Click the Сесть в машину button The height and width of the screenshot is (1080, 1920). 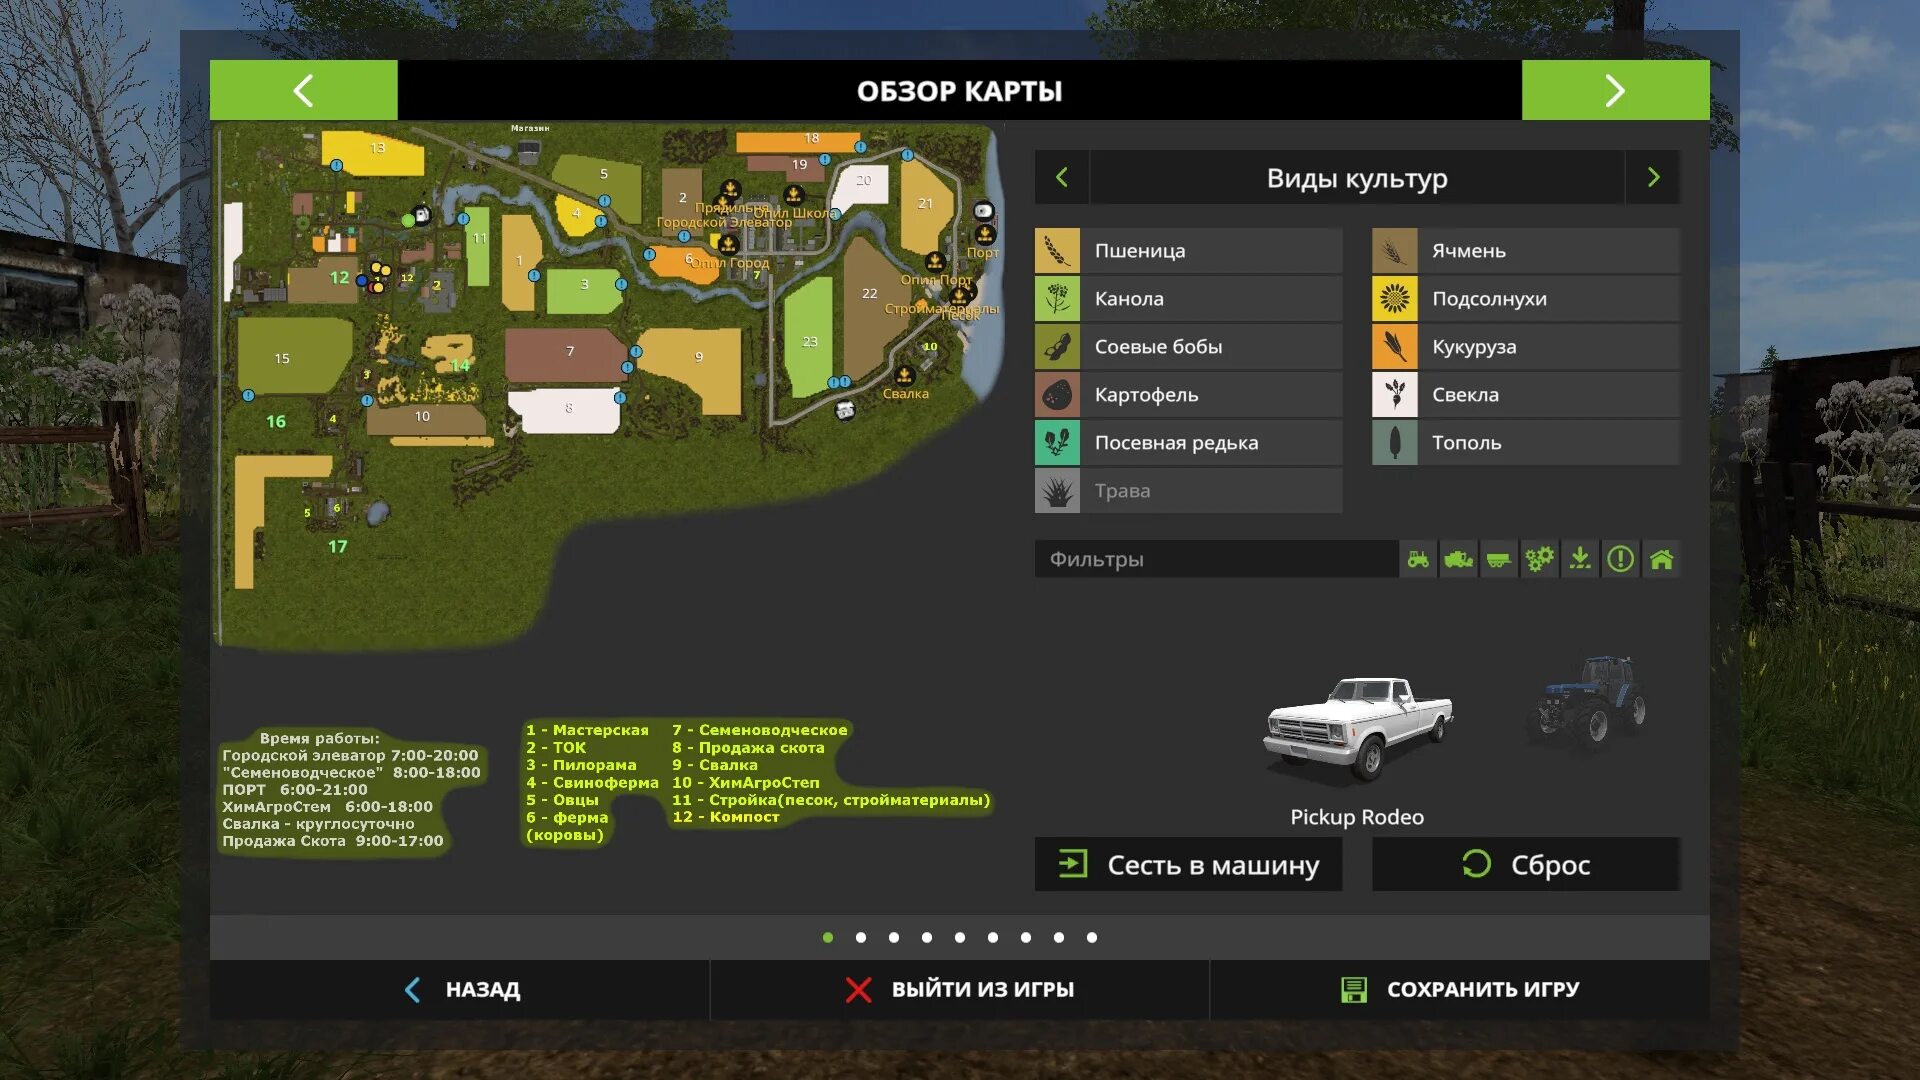click(x=1188, y=865)
